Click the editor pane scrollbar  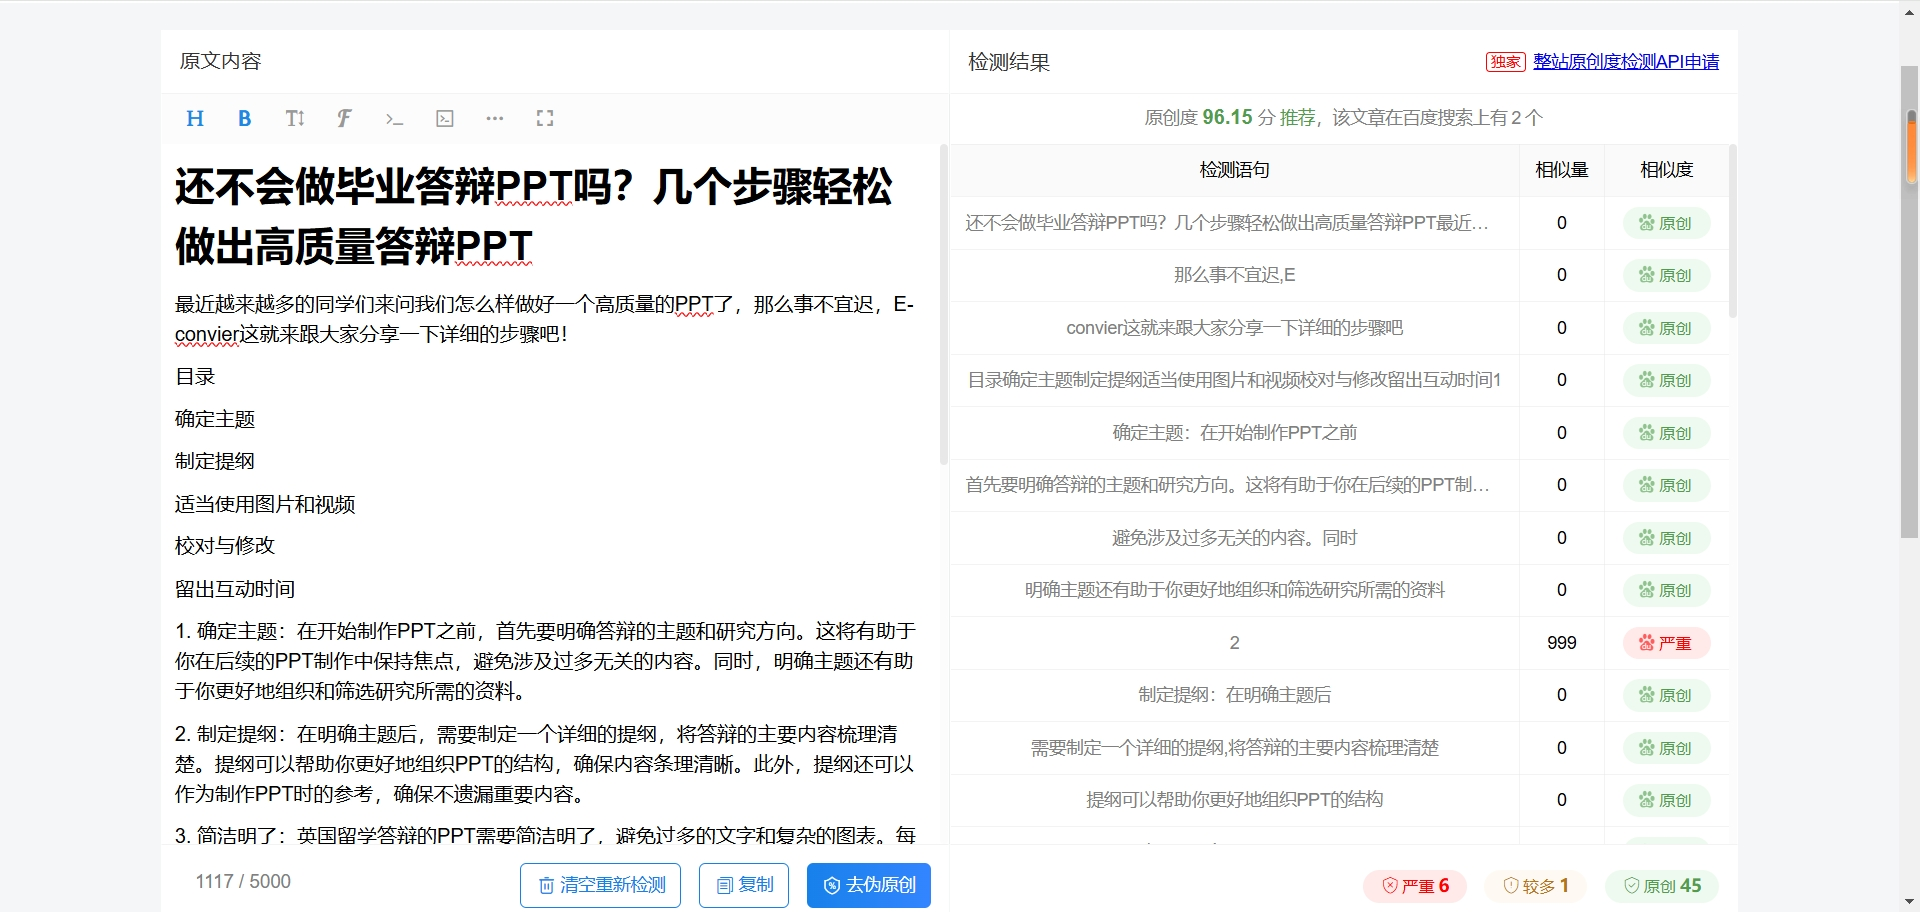(x=943, y=305)
